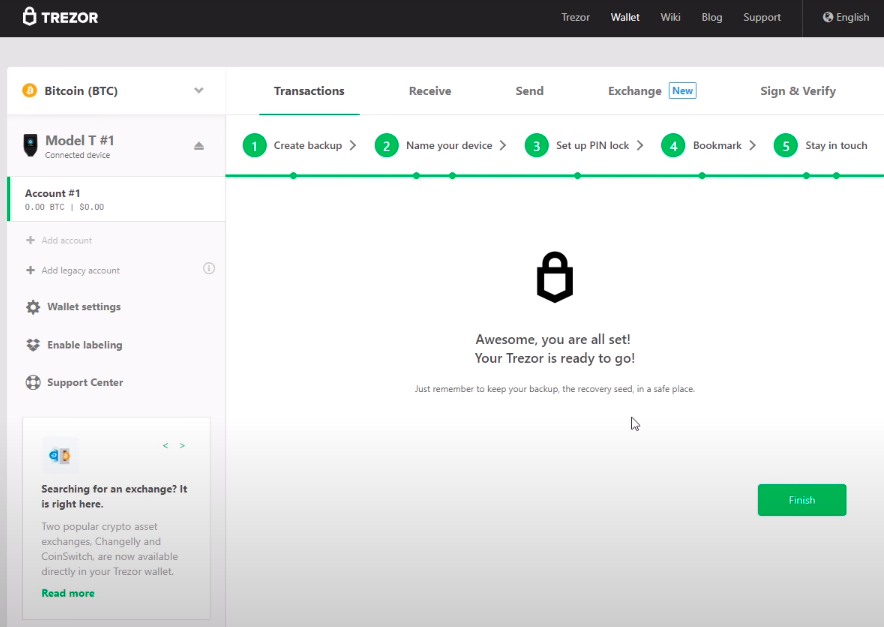This screenshot has height=627, width=884.
Task: Click chevron after Set up PIN lock
Action: coord(640,145)
